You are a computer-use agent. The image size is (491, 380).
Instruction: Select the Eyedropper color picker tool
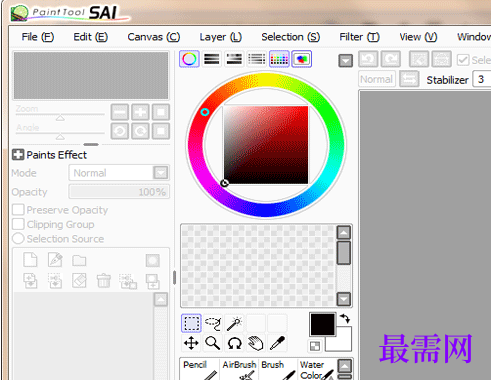[277, 343]
